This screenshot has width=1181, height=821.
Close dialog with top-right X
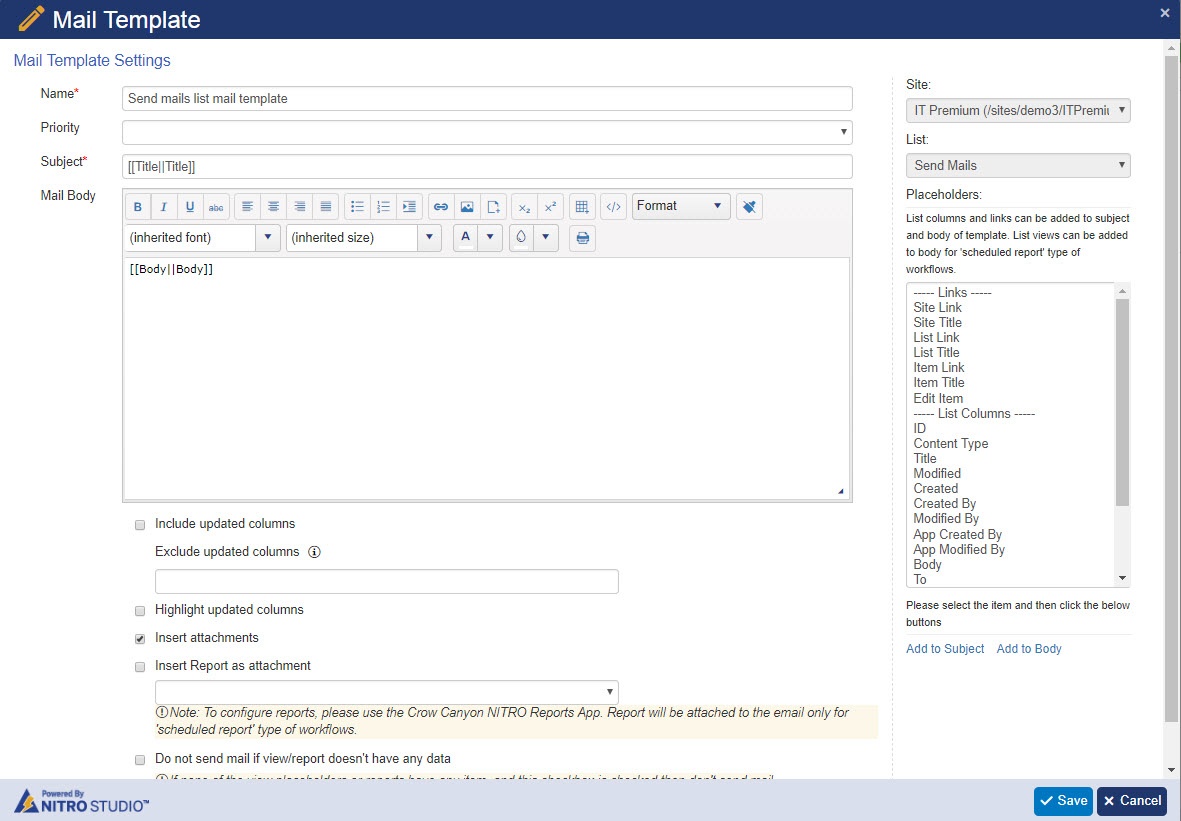pos(1165,12)
